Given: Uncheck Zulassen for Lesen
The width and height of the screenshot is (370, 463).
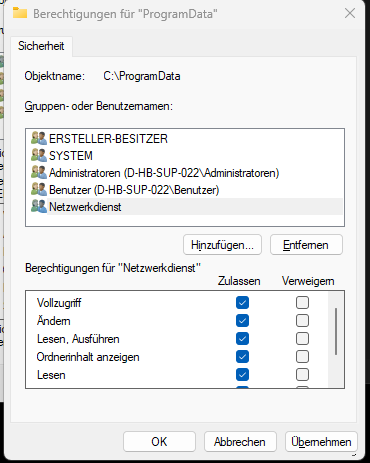Looking at the screenshot, I should 242,375.
